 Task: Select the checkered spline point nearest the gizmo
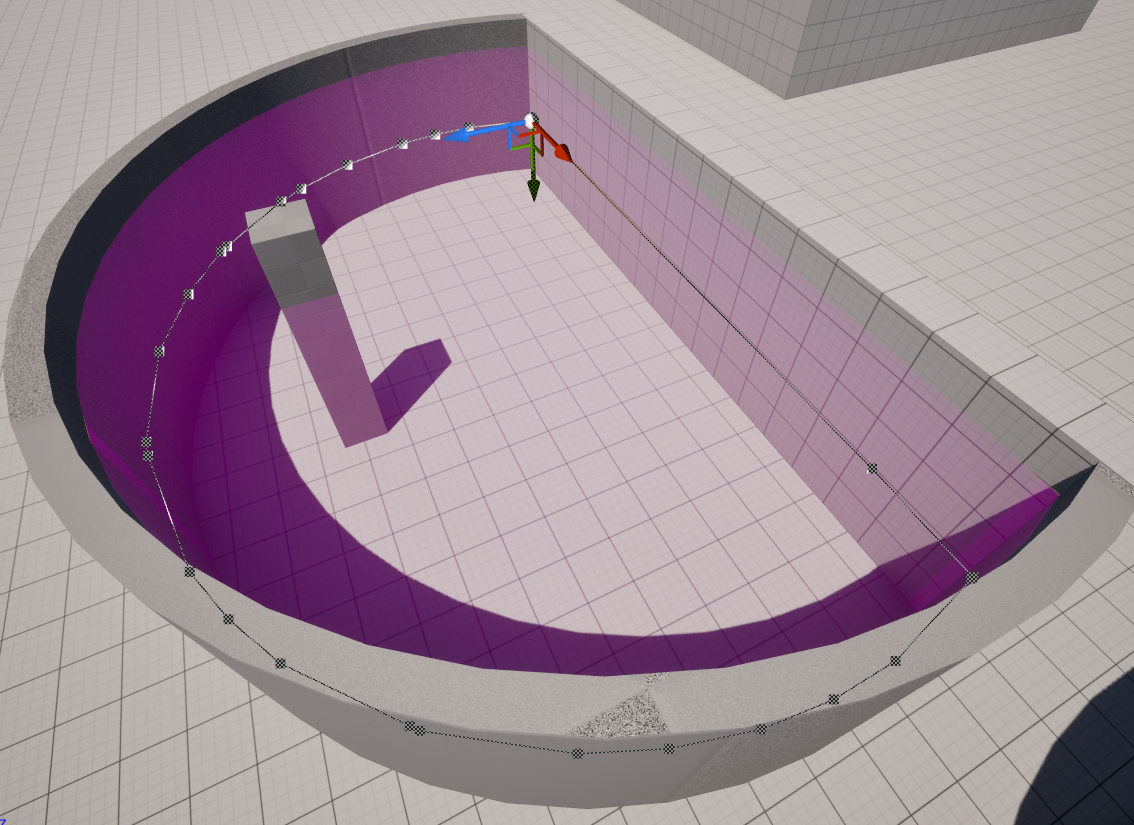tap(469, 125)
